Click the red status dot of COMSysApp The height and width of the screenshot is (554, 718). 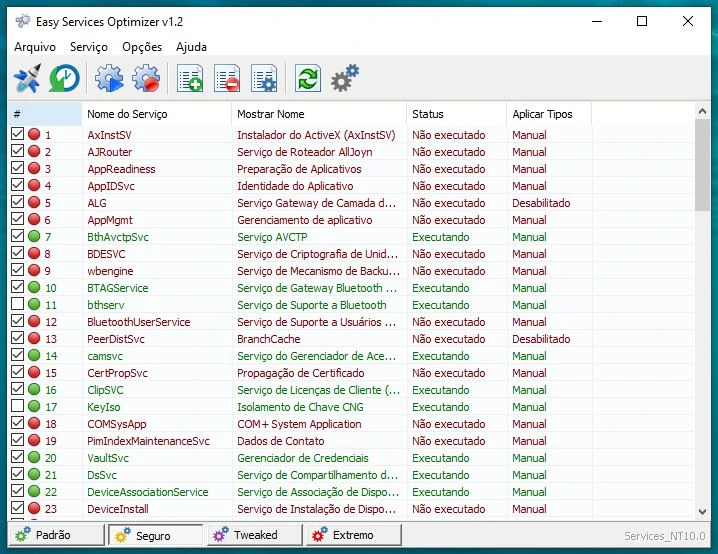tap(34, 423)
